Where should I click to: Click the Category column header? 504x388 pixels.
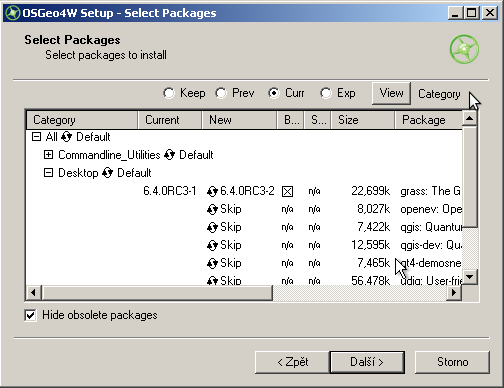click(82, 120)
